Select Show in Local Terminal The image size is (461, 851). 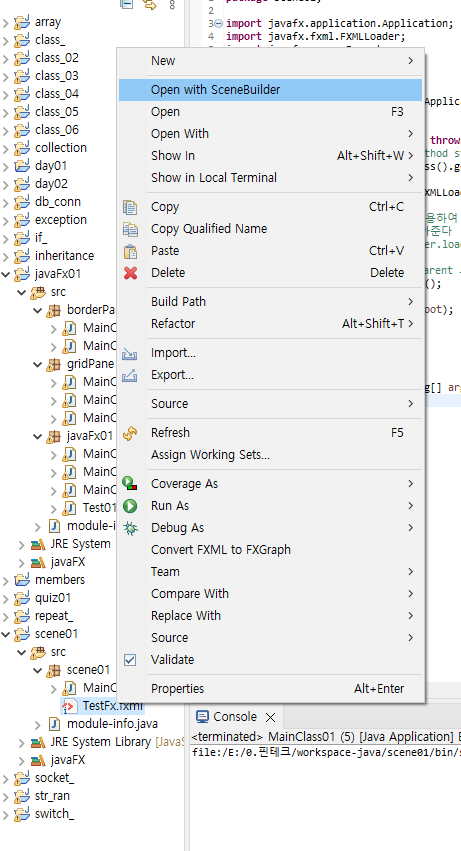270,177
